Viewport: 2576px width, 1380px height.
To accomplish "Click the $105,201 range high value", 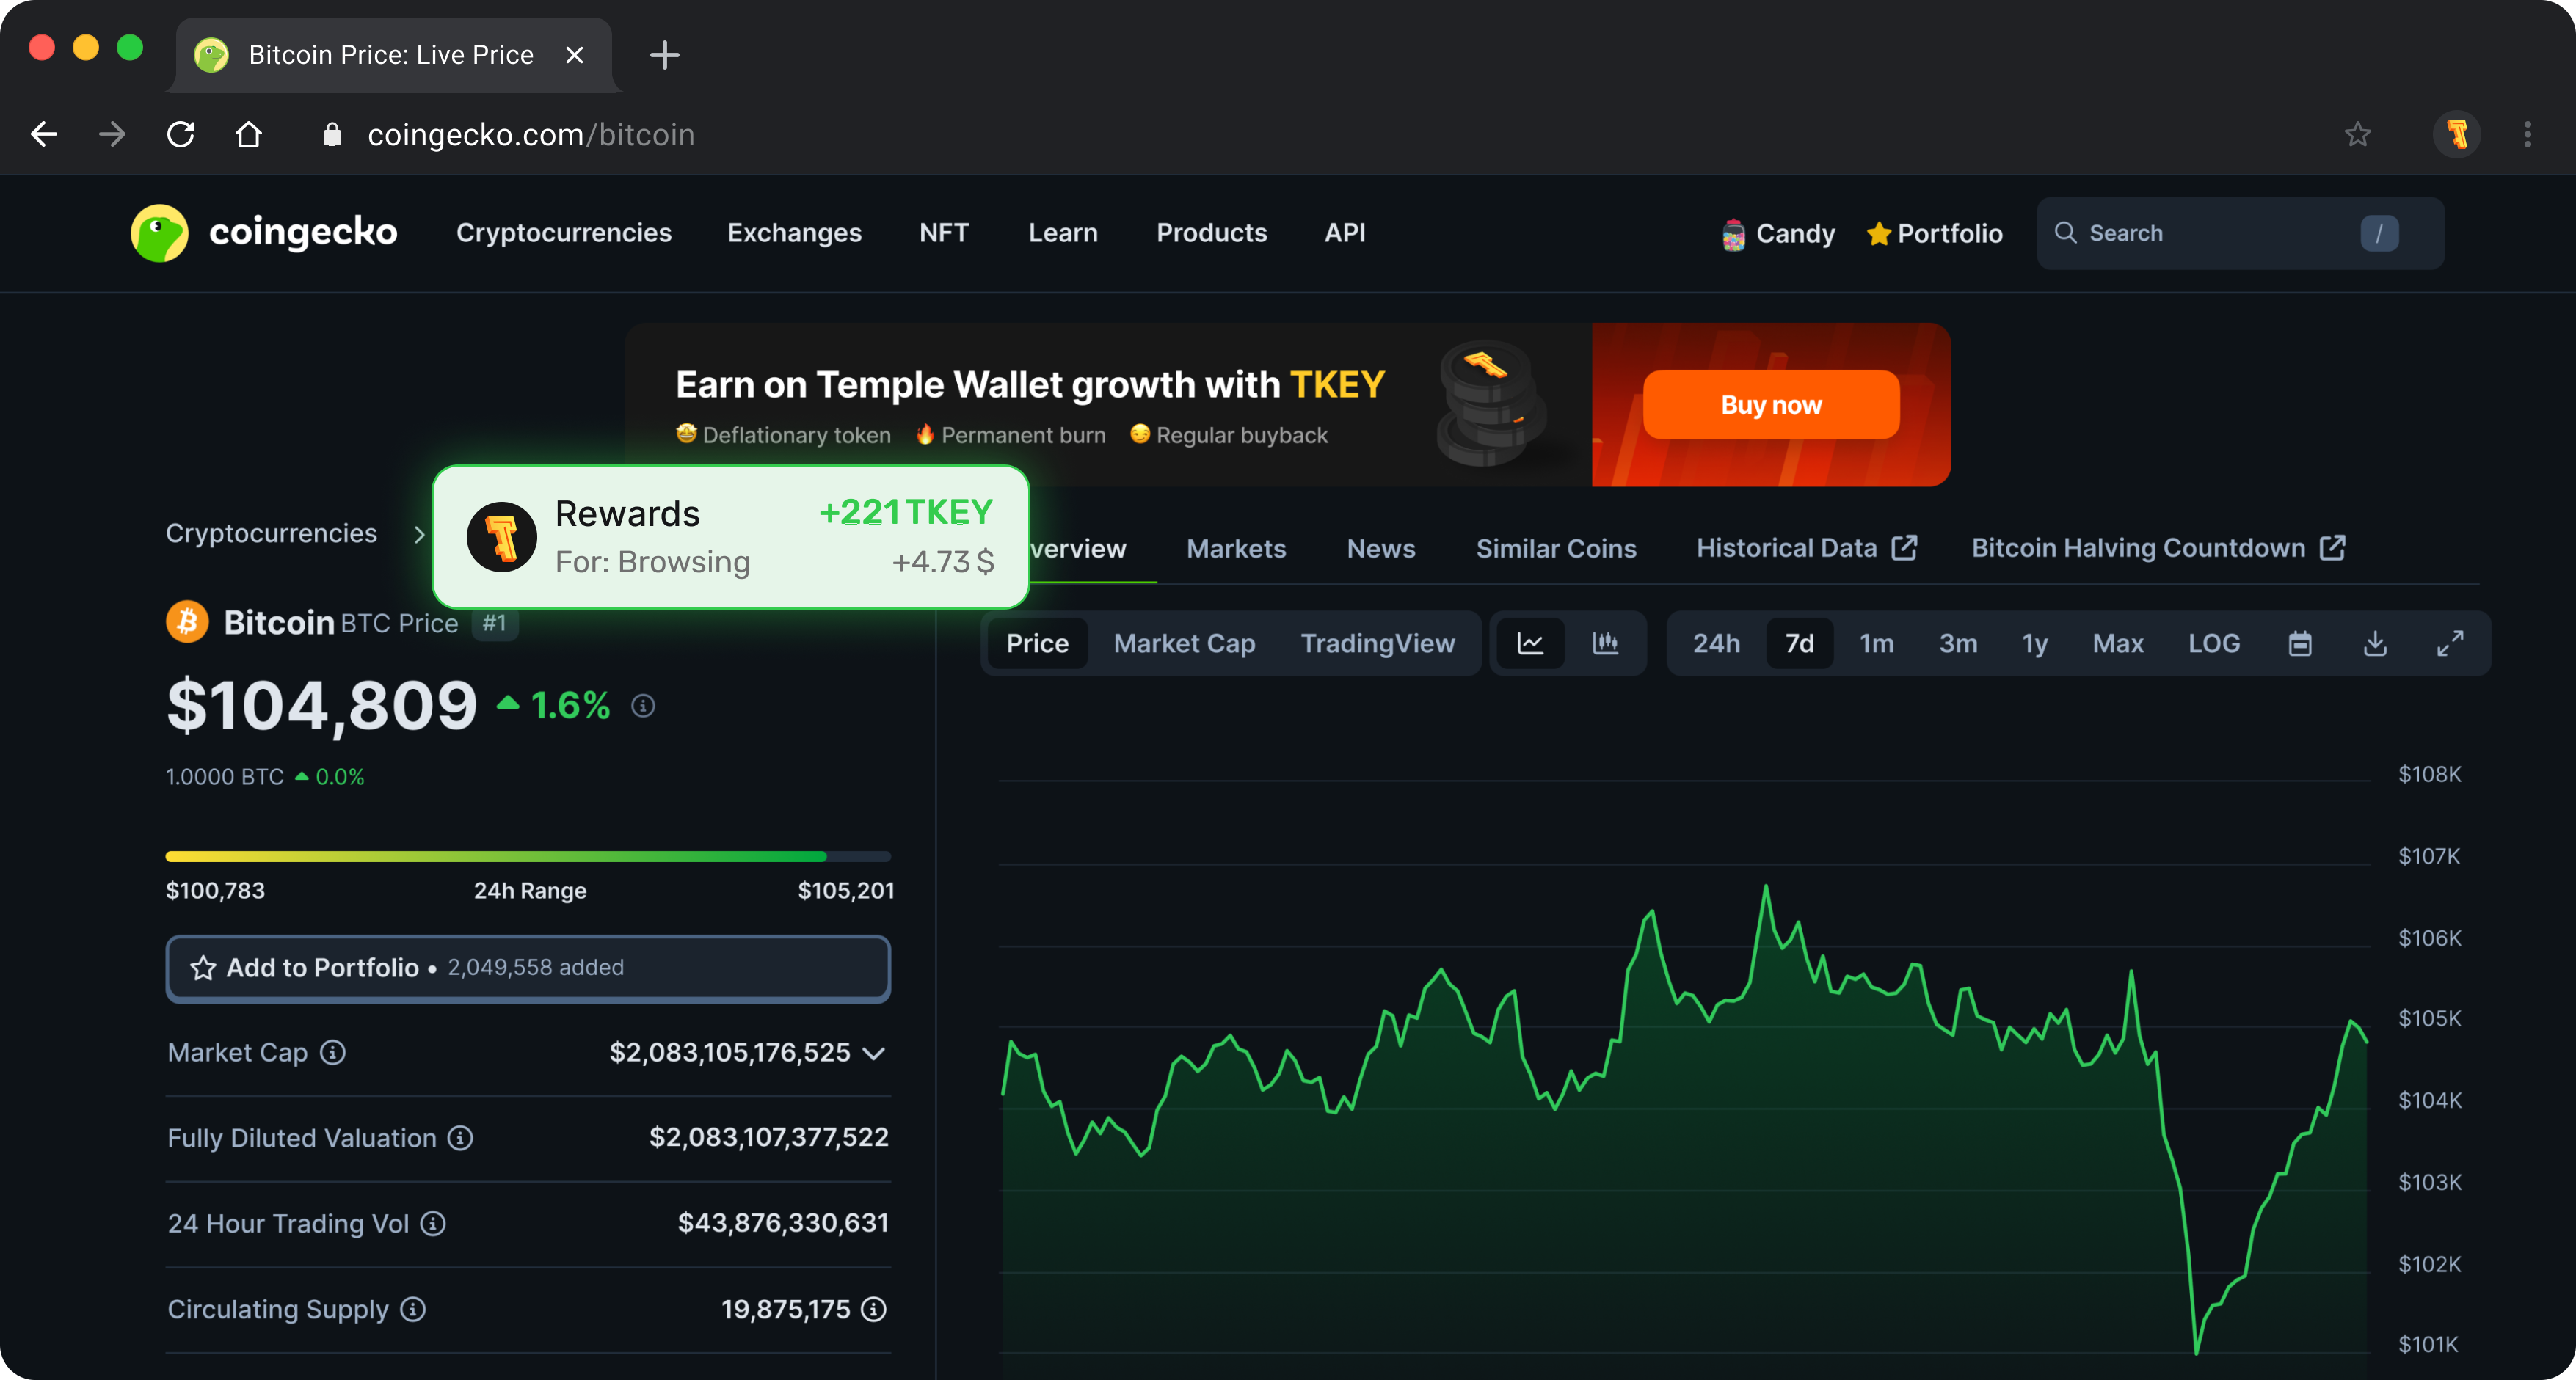I will pyautogui.click(x=845, y=890).
